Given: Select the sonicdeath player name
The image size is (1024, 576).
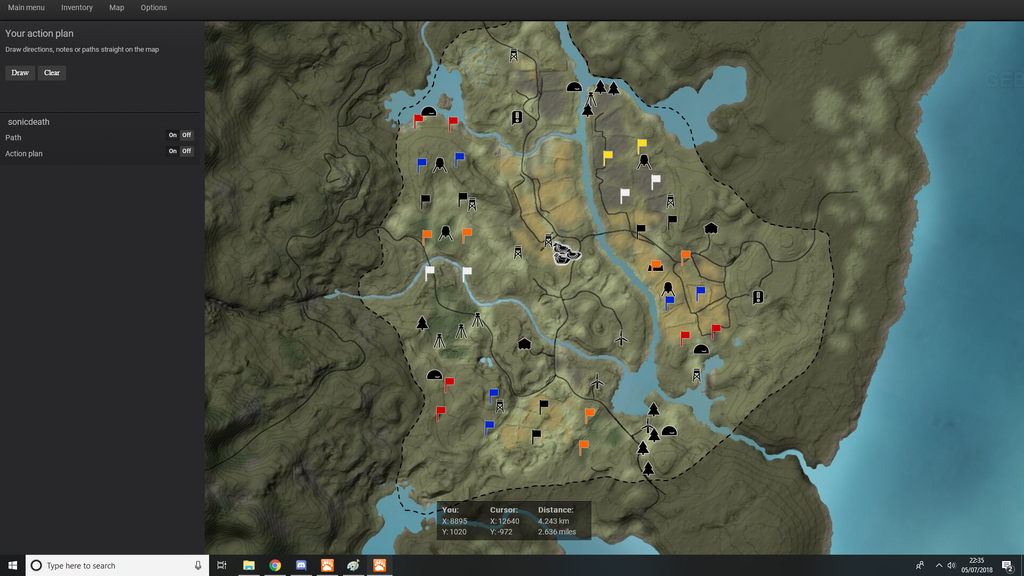Looking at the screenshot, I should pos(29,121).
